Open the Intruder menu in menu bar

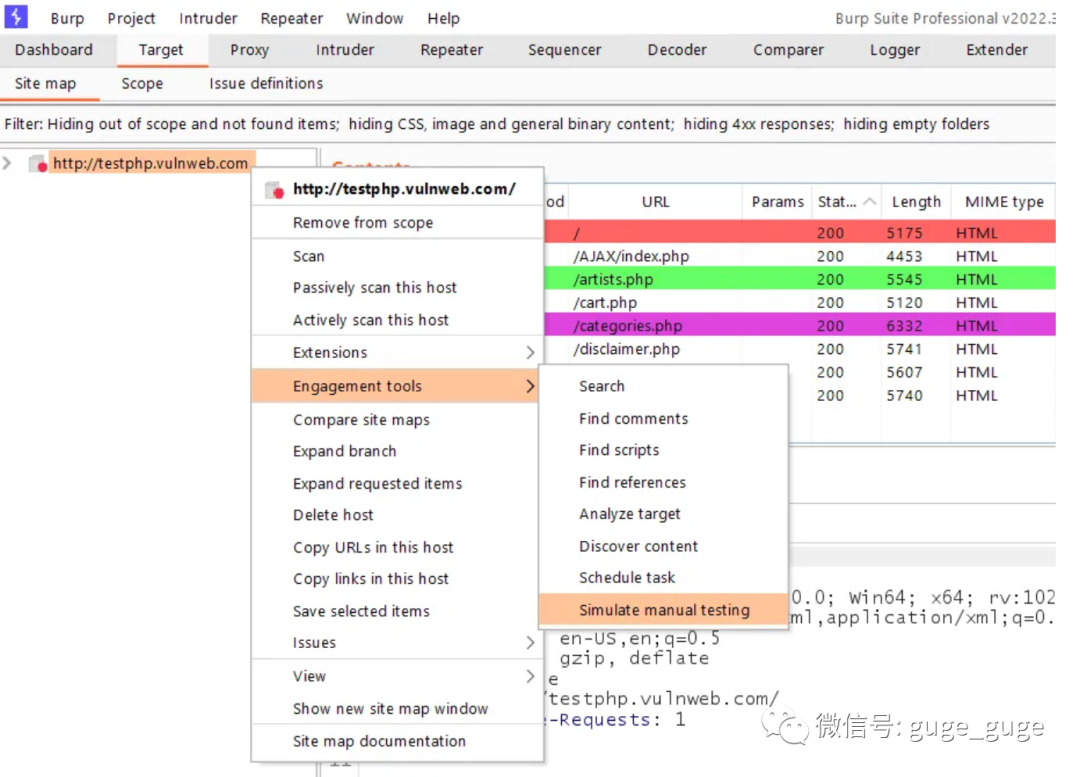208,19
